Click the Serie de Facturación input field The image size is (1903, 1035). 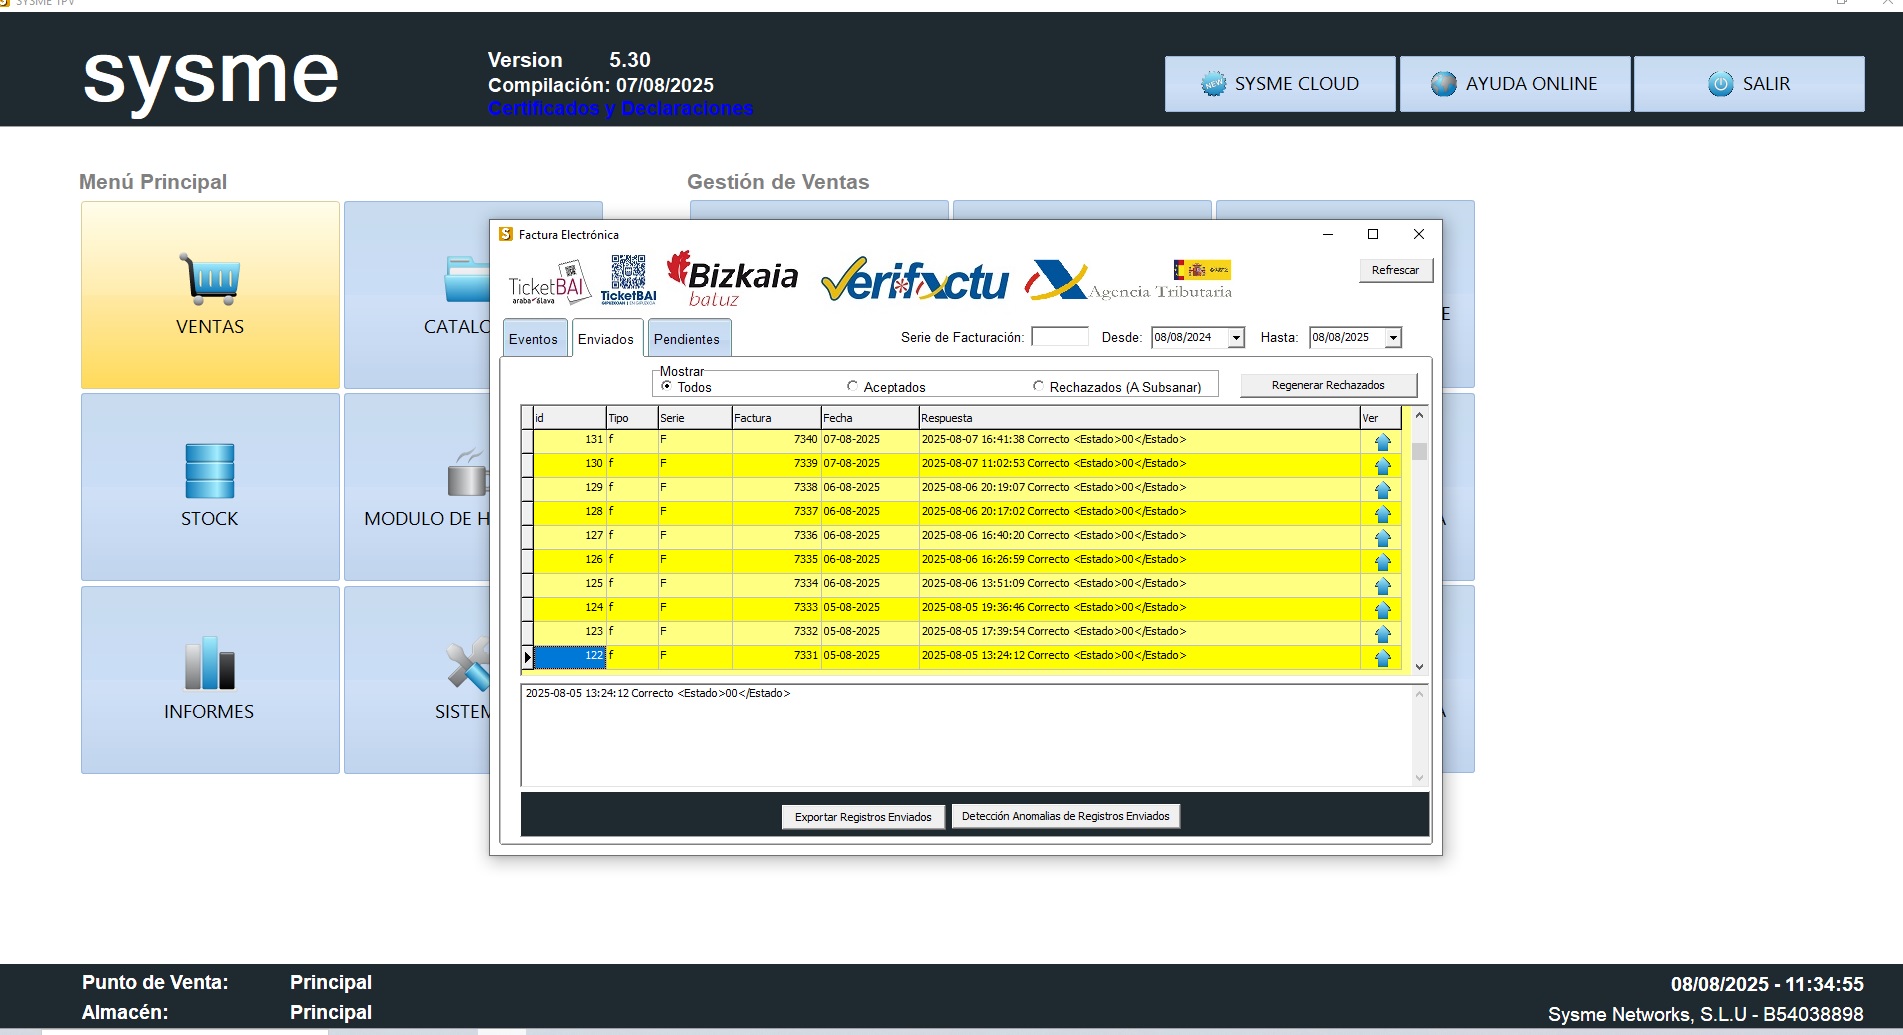coord(1060,337)
